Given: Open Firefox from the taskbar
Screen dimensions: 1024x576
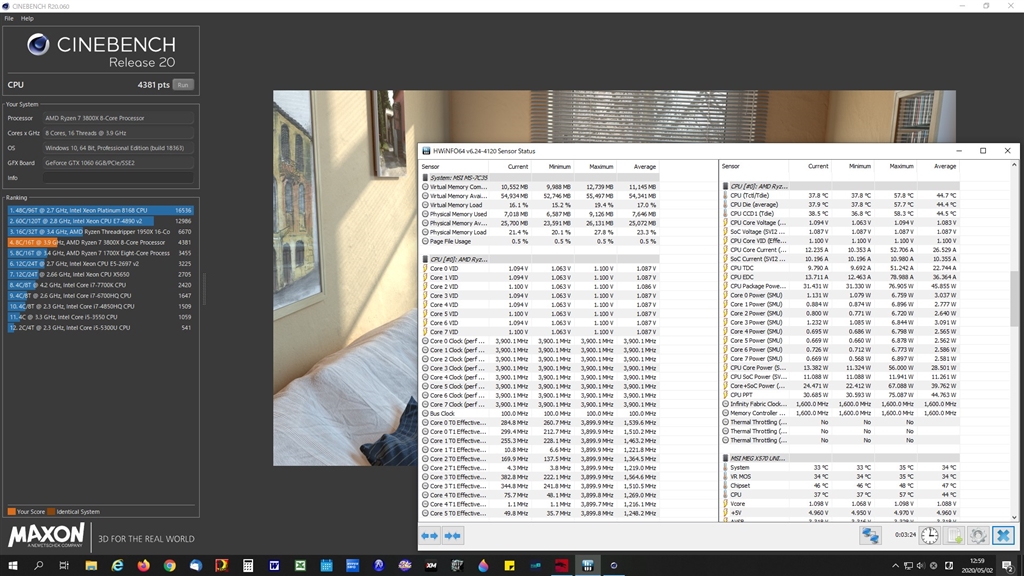Looking at the screenshot, I should tap(144, 566).
